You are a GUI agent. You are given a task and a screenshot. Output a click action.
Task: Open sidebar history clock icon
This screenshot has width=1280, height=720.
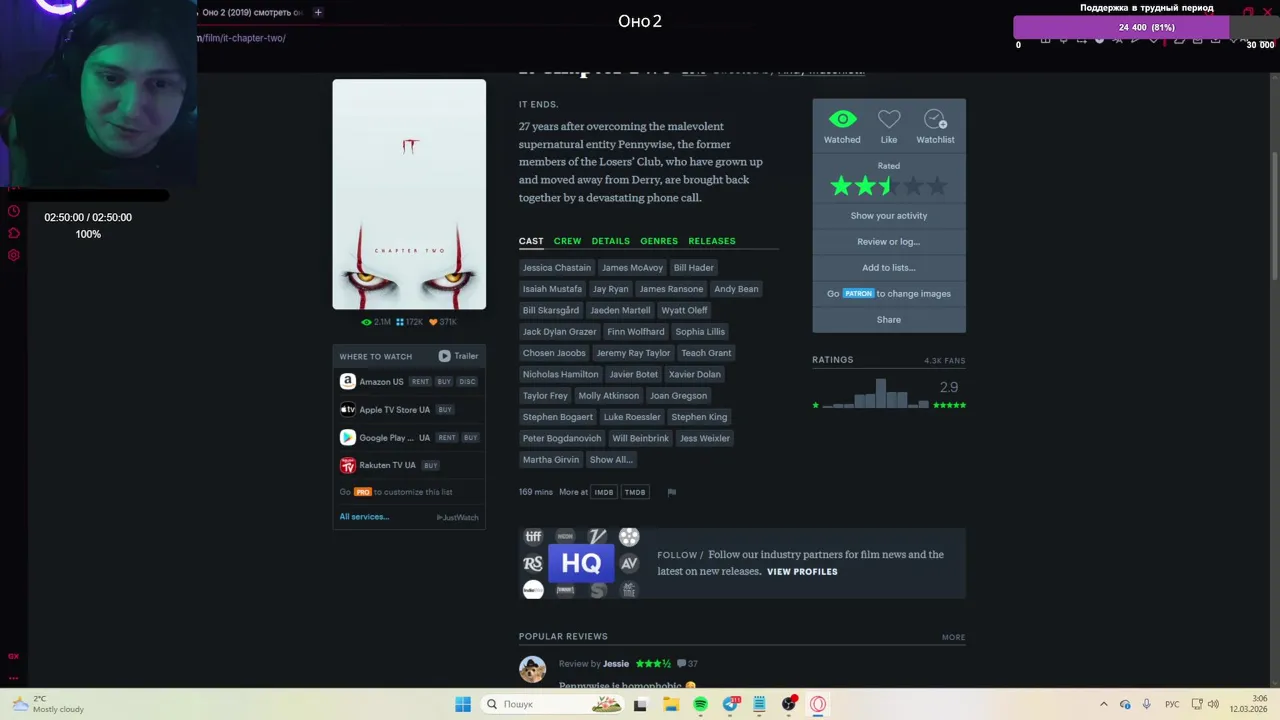click(x=13, y=211)
